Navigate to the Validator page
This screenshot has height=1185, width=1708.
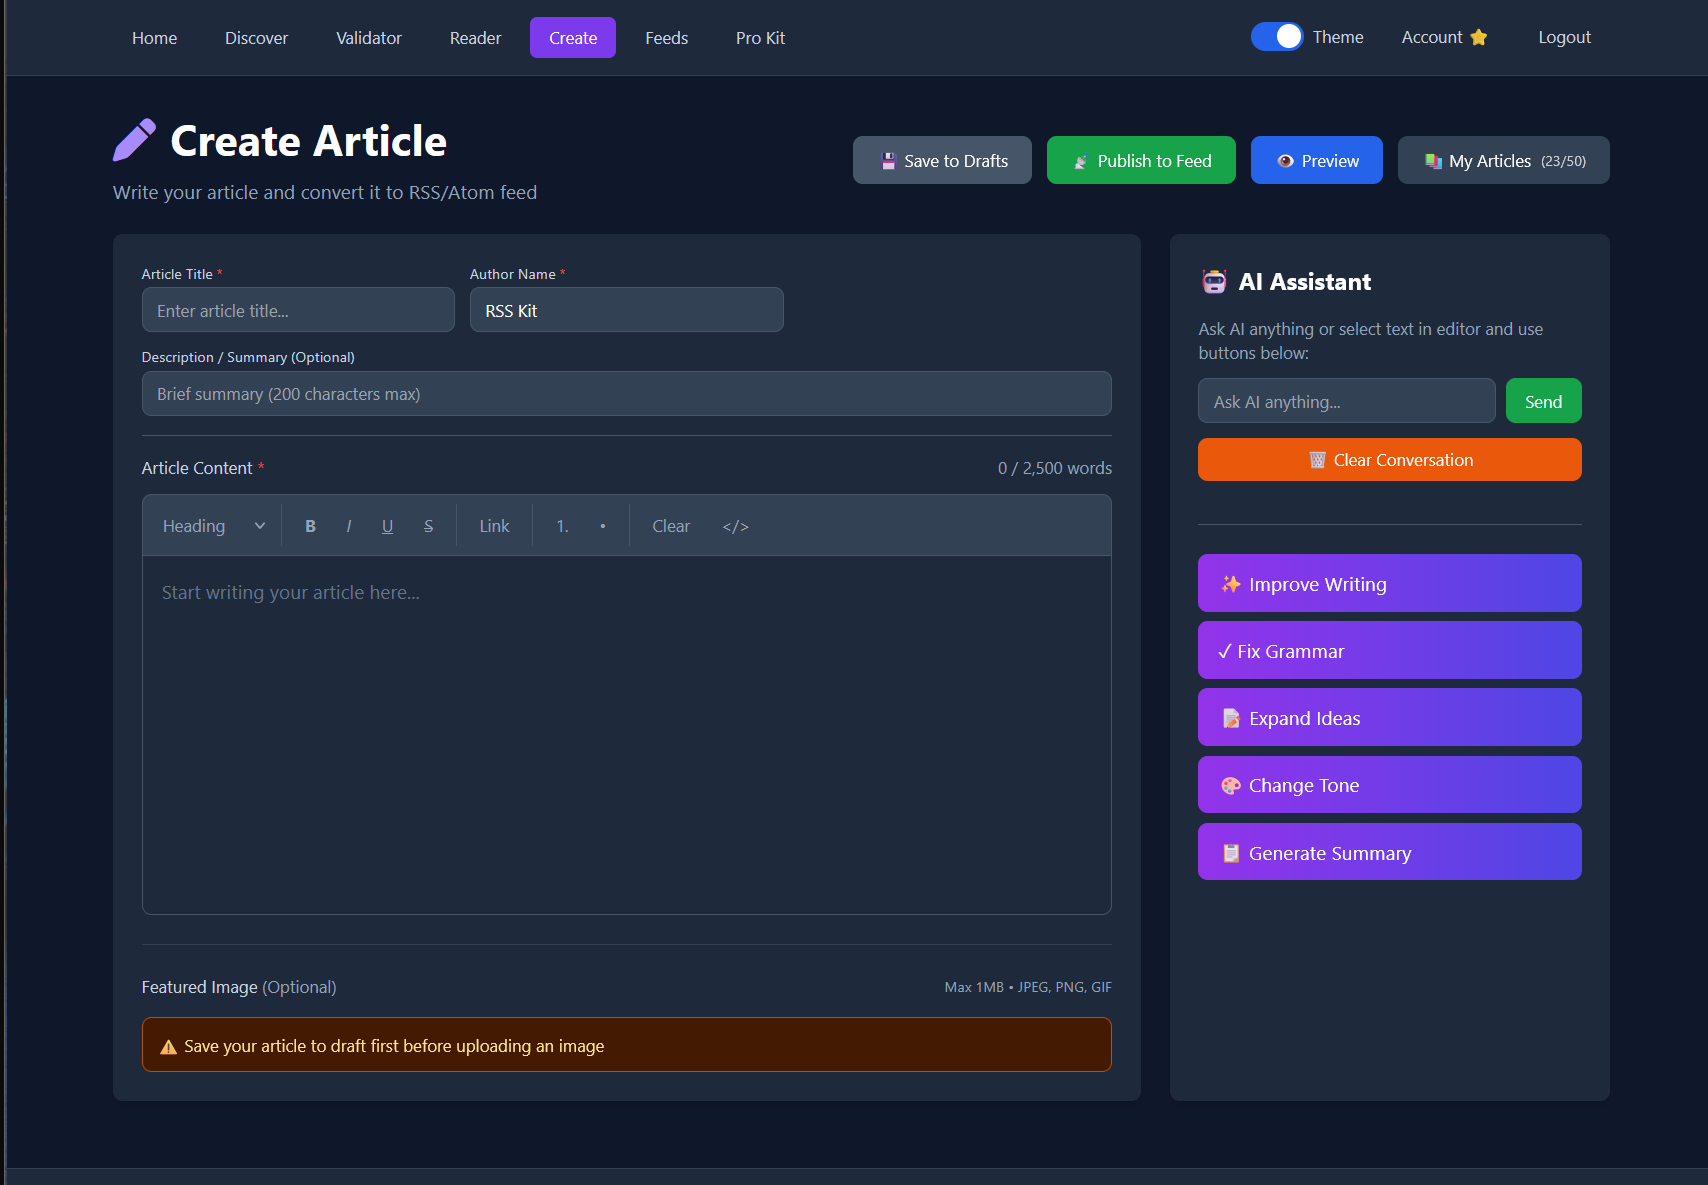pos(368,37)
